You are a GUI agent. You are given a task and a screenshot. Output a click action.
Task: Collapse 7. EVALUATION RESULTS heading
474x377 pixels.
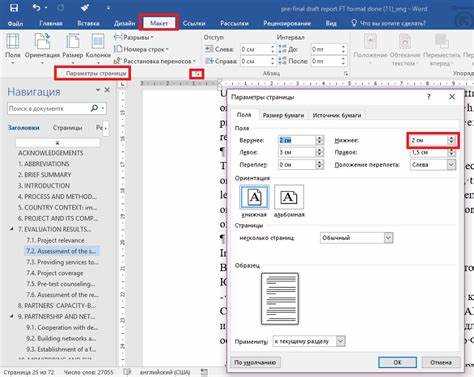[12, 229]
